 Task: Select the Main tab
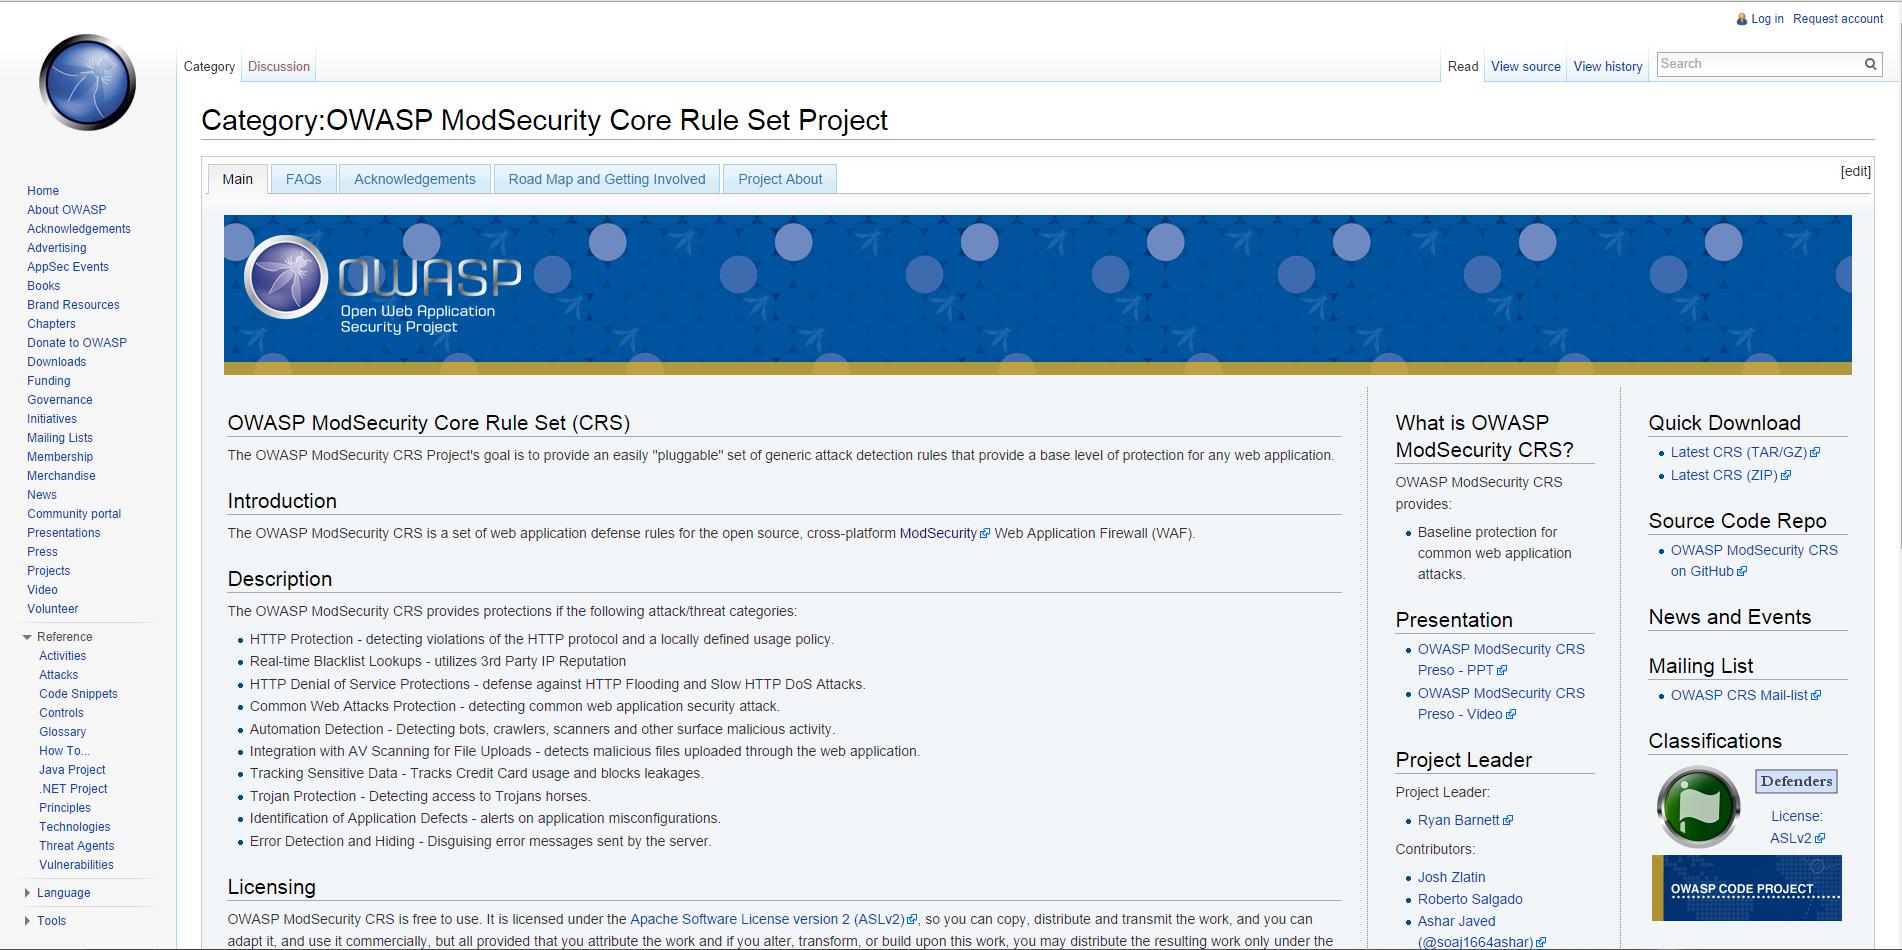238,179
